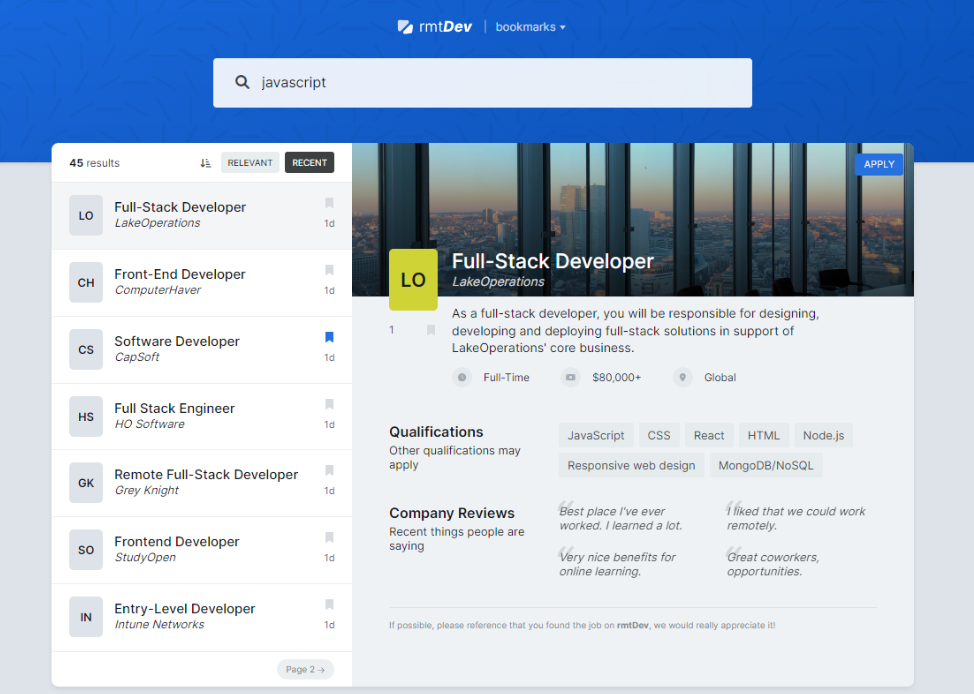Click the javascript search input field
The image size is (974, 694).
point(483,83)
